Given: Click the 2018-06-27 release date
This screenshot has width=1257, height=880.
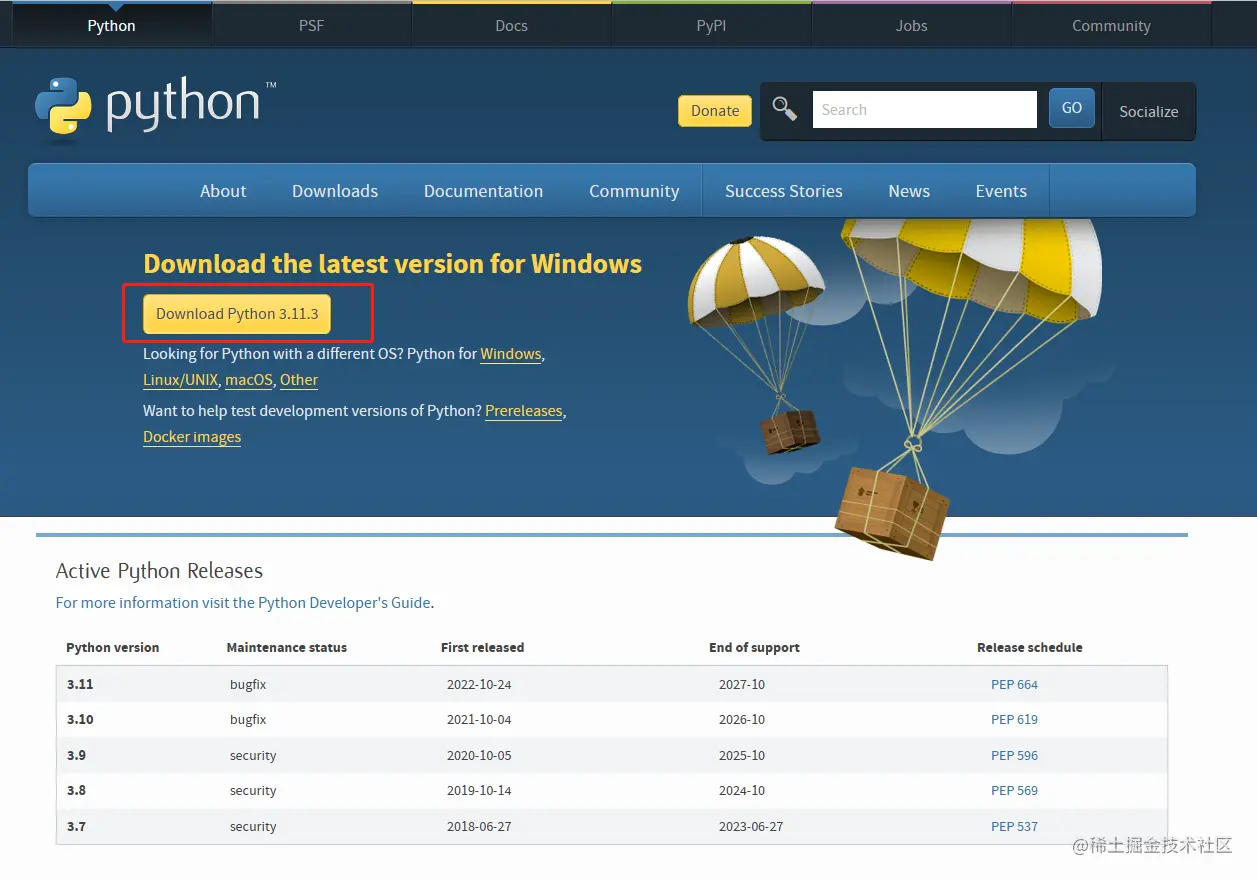Looking at the screenshot, I should click(x=479, y=827).
